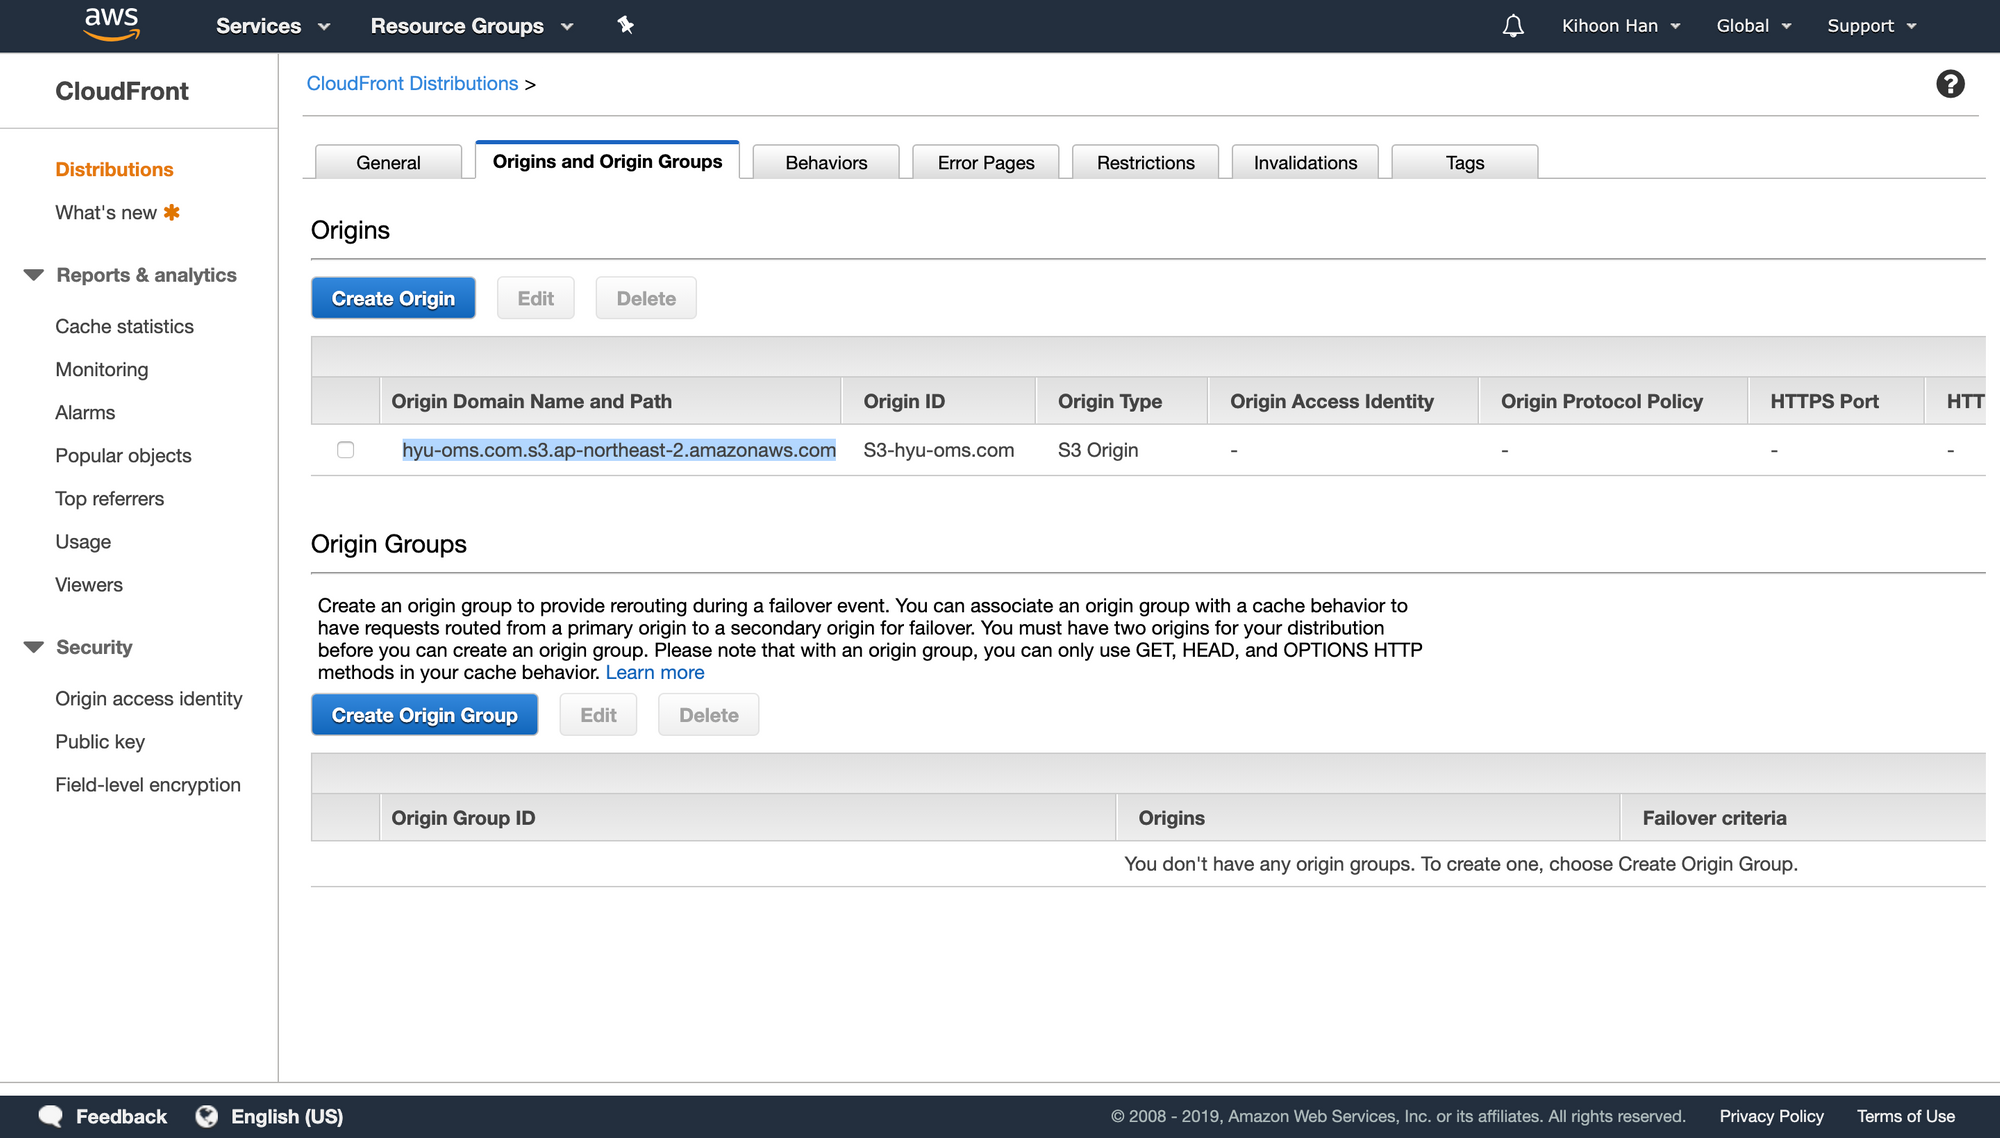Open the Learn more link

click(654, 673)
